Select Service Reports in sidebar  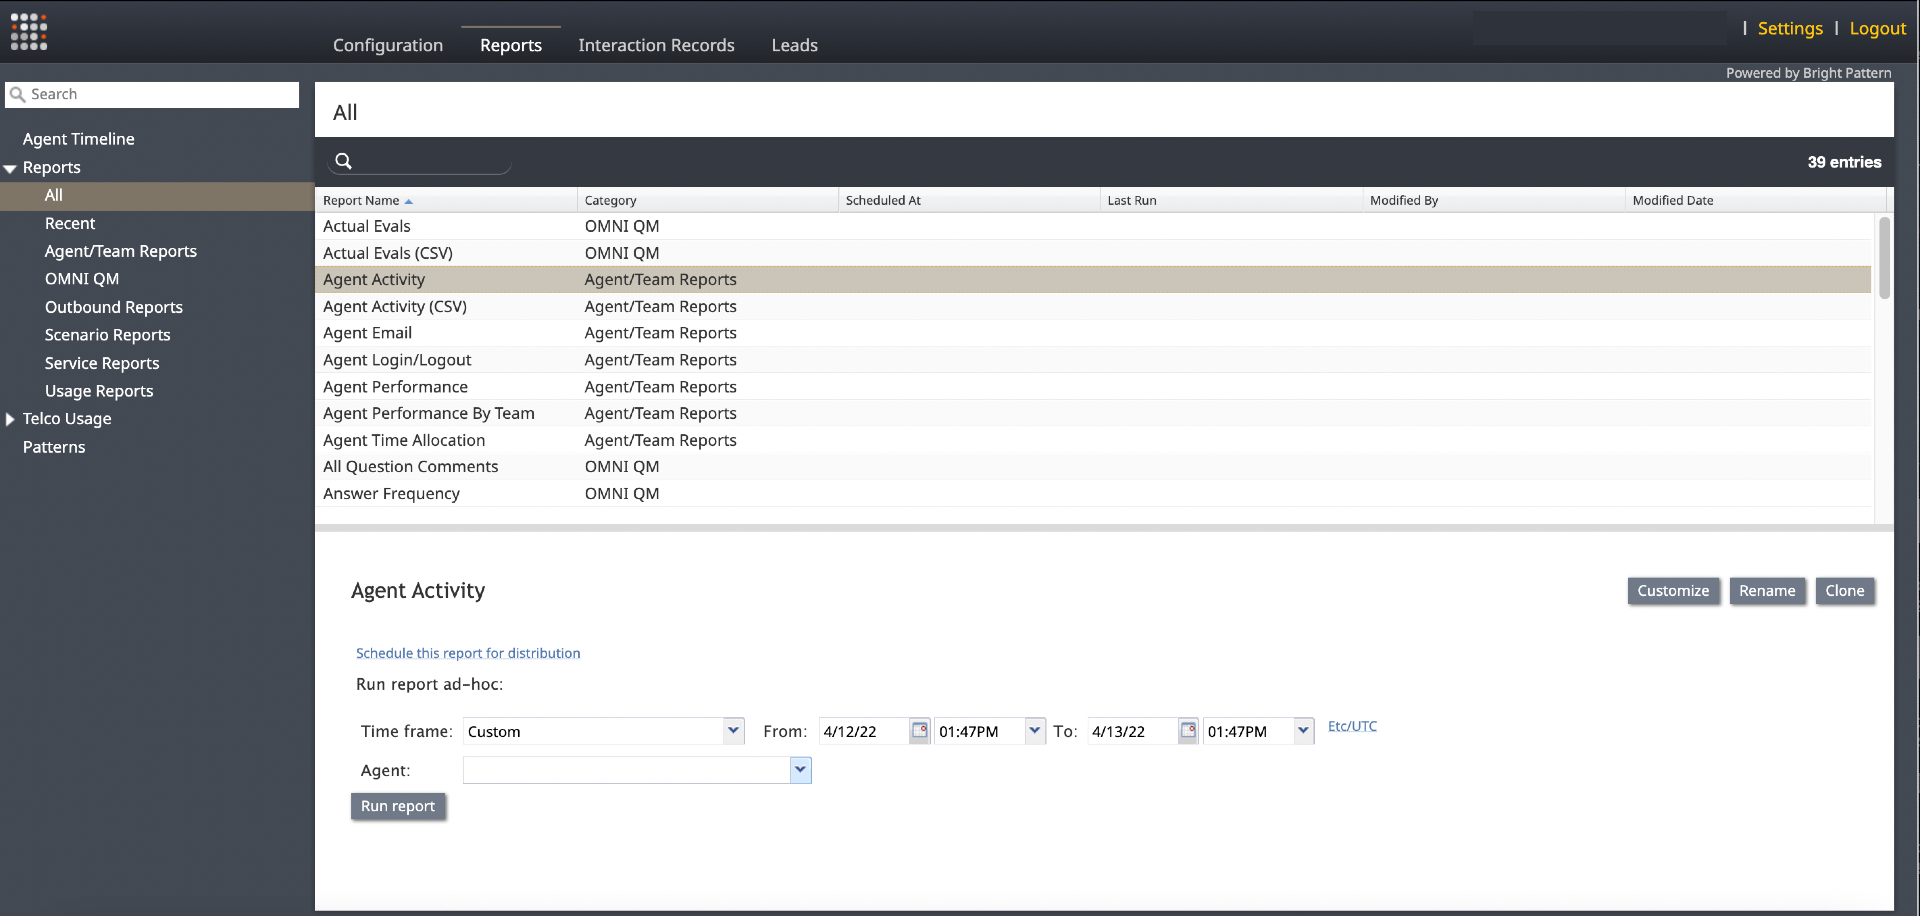102,363
